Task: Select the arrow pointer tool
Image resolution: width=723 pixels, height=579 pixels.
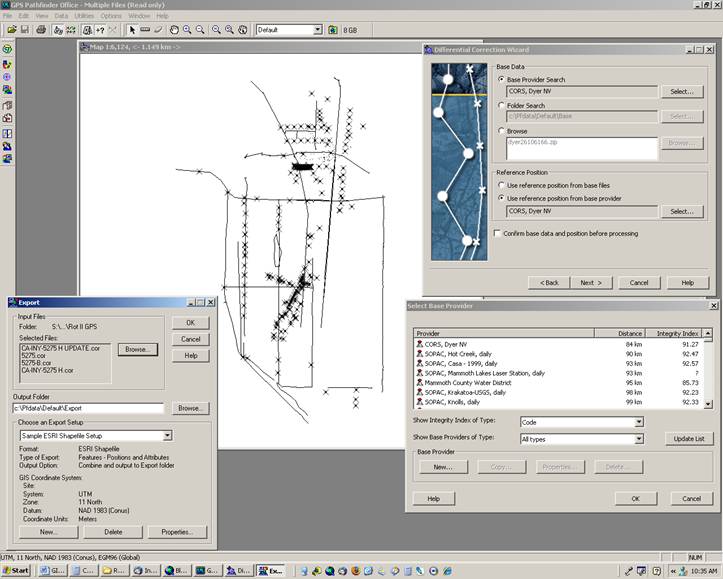Action: point(132,30)
